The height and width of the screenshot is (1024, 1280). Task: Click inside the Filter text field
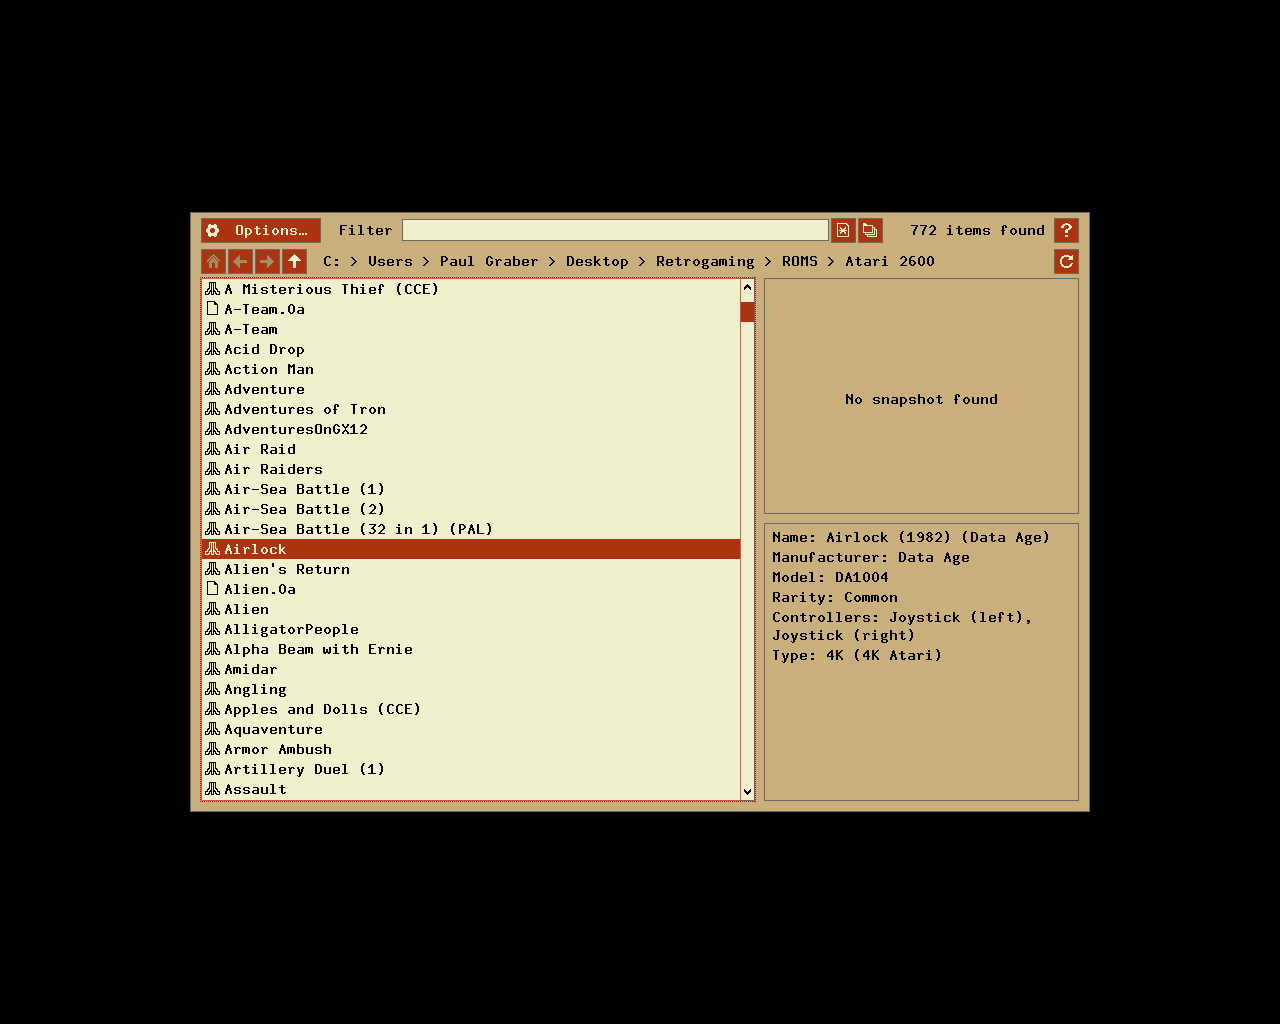[x=615, y=230]
